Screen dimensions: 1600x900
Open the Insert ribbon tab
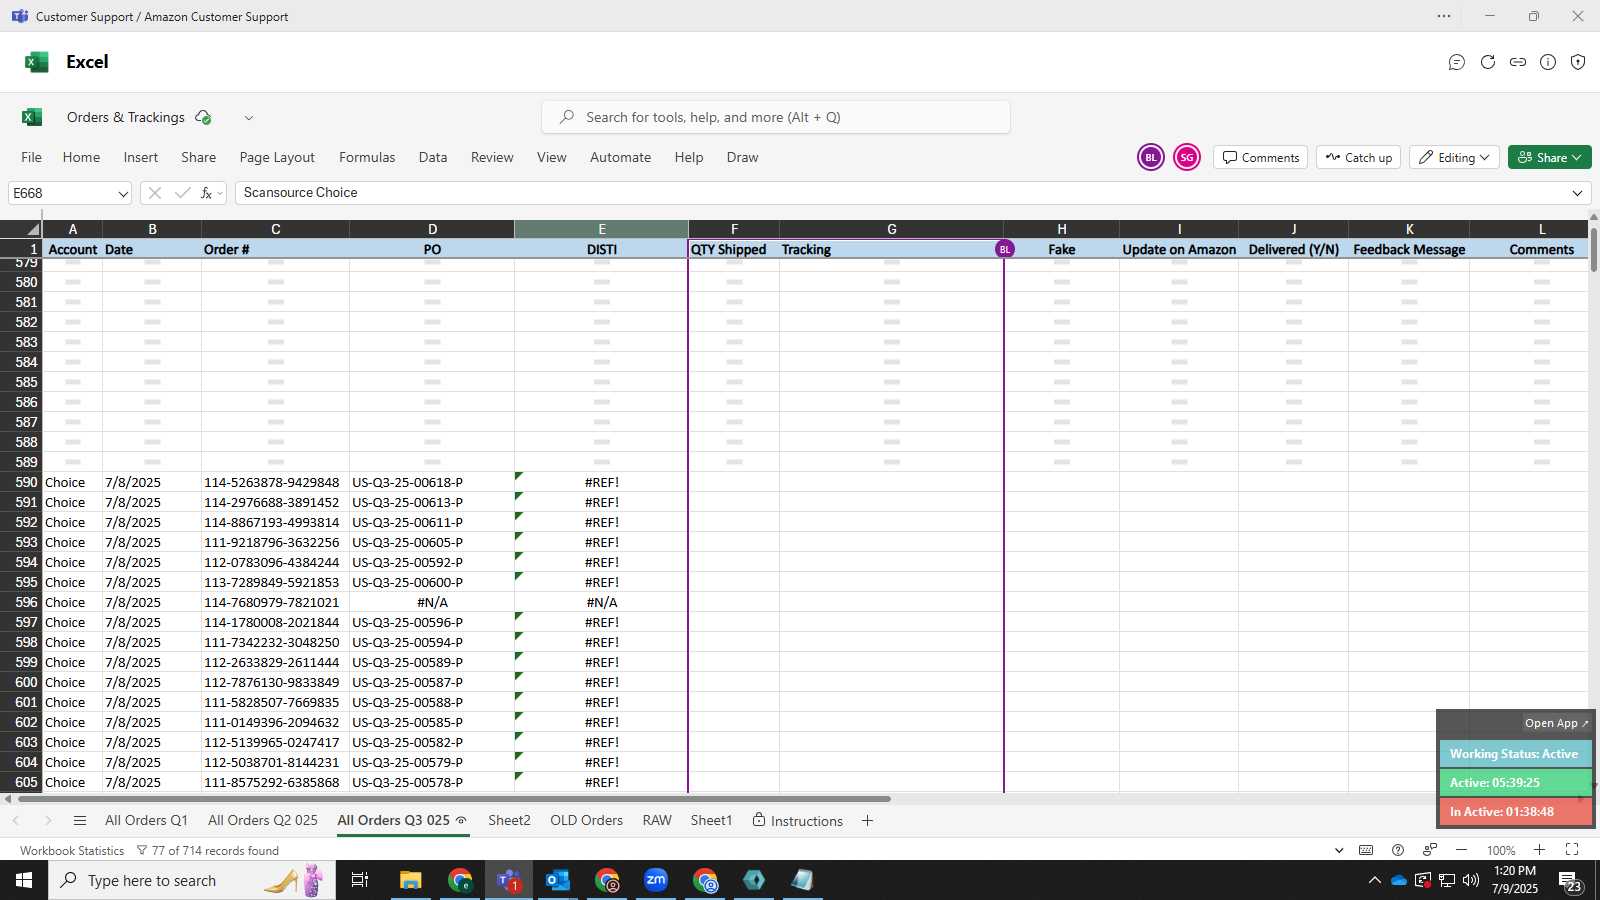coord(141,157)
